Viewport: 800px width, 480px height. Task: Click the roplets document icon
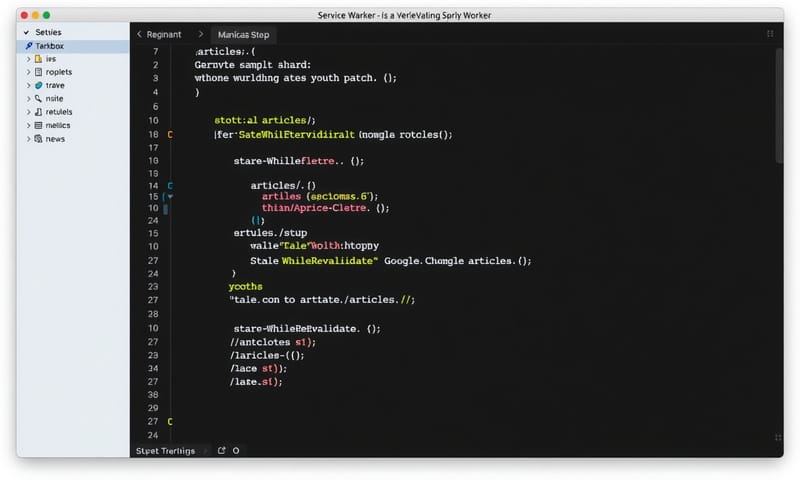click(38, 72)
